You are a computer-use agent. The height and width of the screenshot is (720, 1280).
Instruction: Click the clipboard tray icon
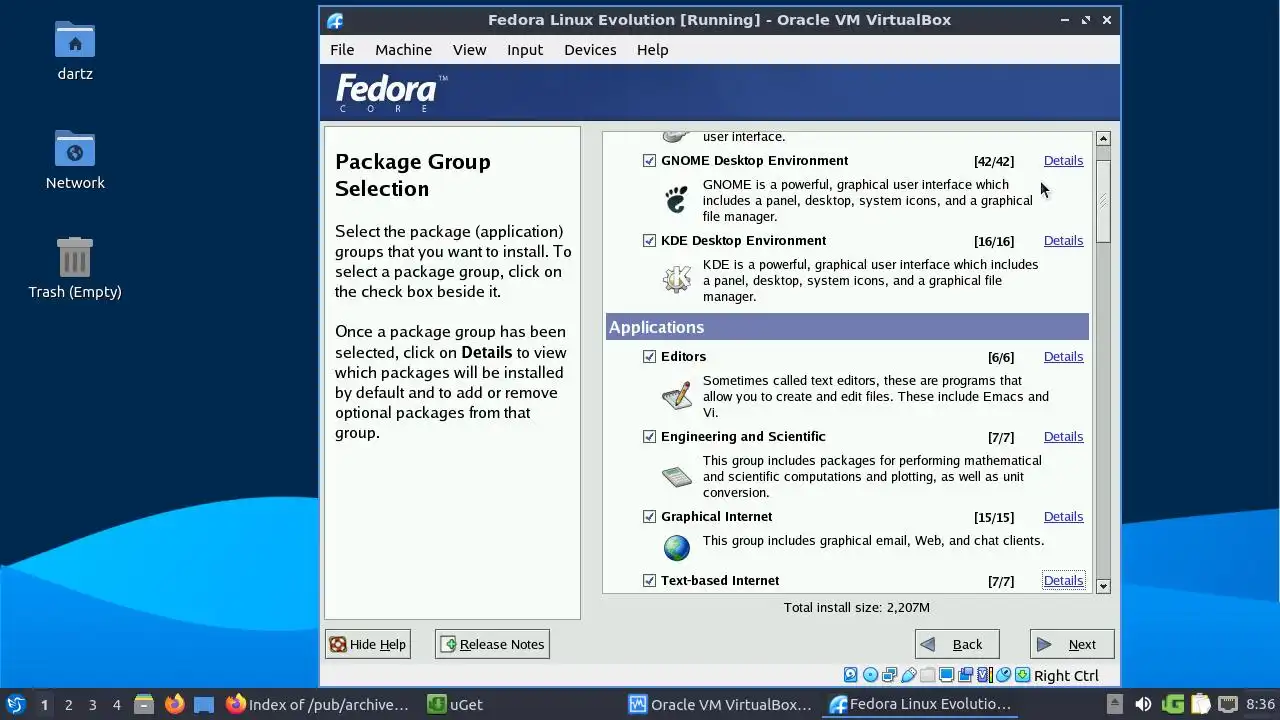[x=1200, y=704]
